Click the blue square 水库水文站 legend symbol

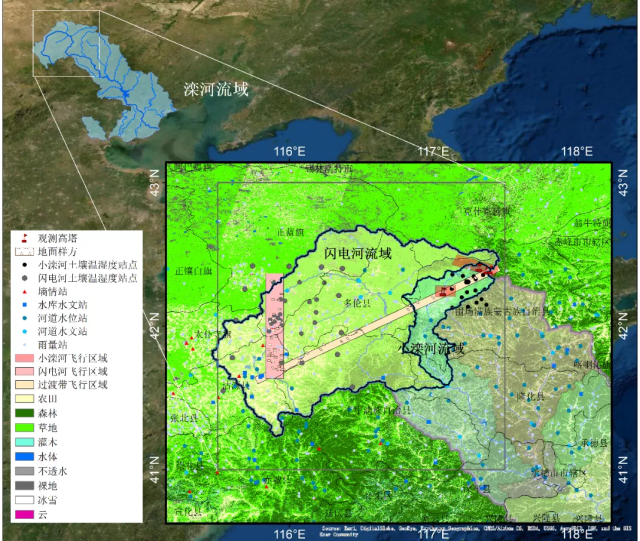[23, 304]
